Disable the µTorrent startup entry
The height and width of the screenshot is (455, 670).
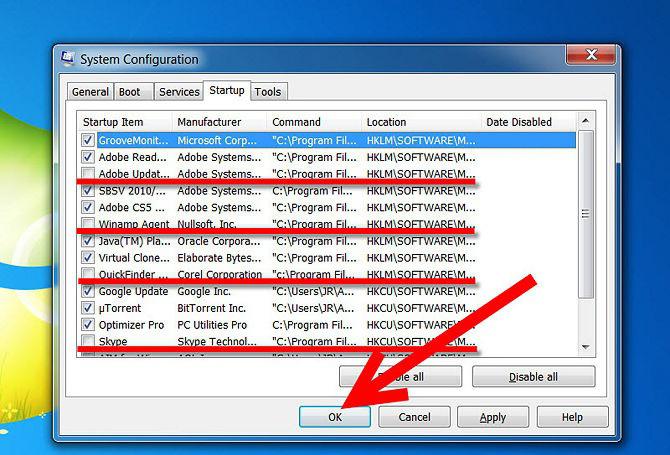[x=89, y=308]
